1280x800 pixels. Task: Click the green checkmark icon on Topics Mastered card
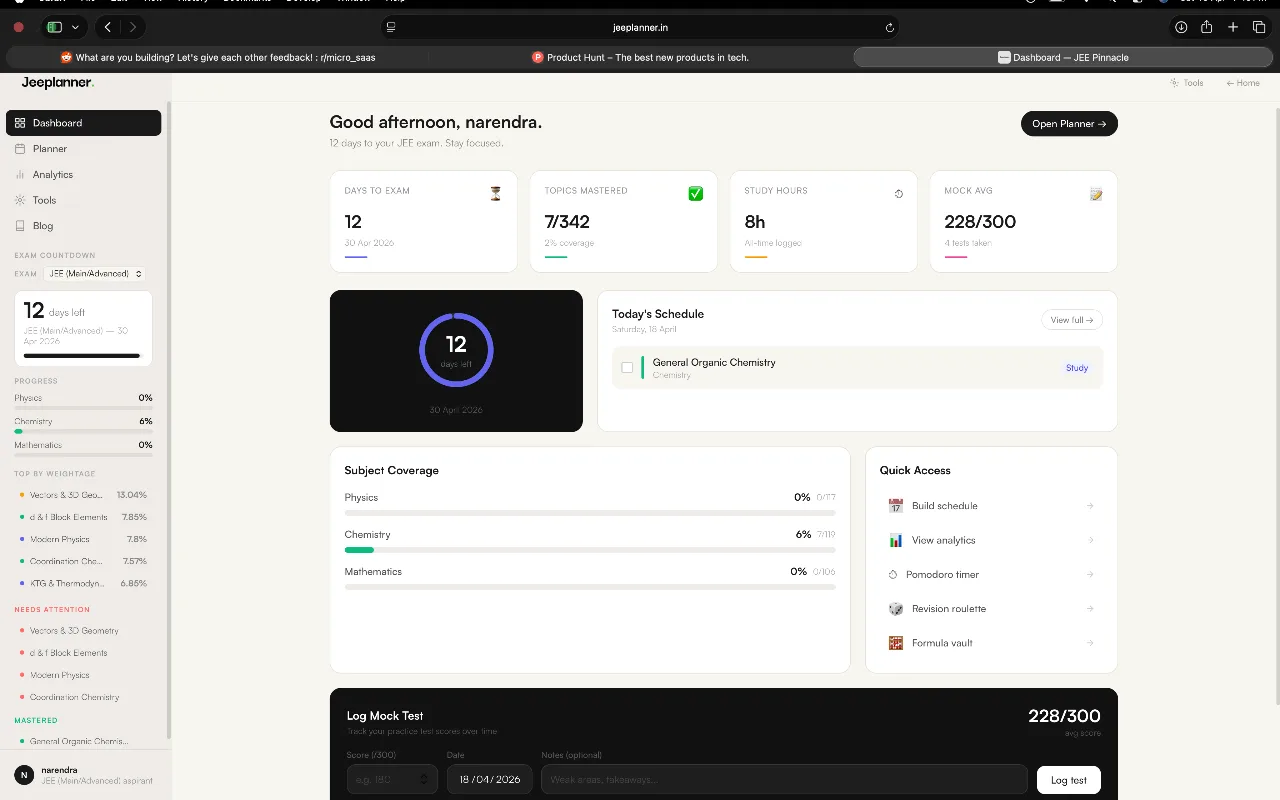coord(696,193)
